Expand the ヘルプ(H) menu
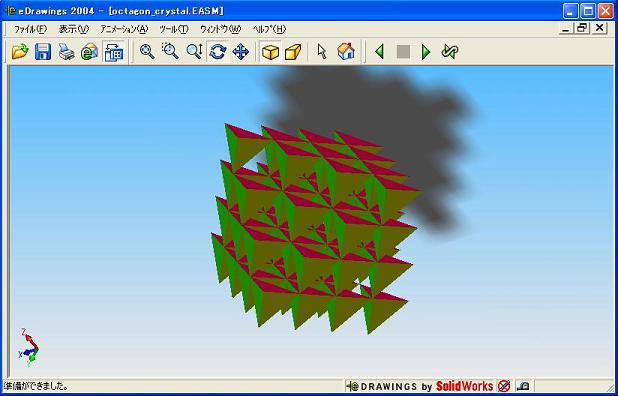618x396 pixels. [x=269, y=29]
